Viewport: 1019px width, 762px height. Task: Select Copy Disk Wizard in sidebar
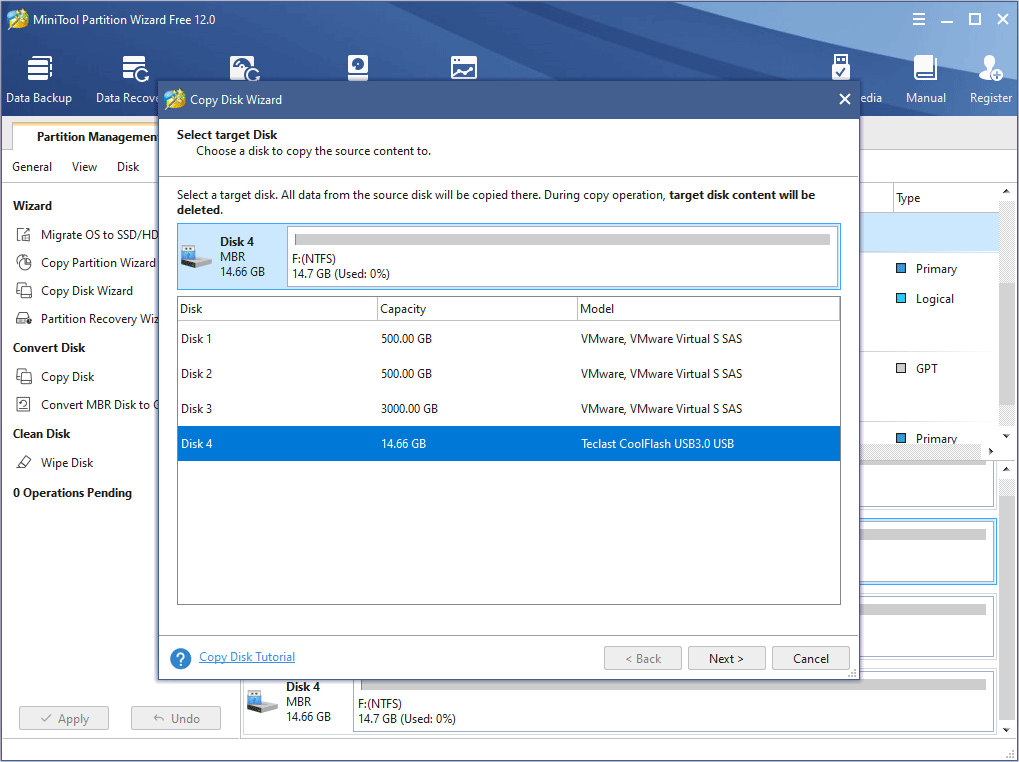tap(86, 291)
